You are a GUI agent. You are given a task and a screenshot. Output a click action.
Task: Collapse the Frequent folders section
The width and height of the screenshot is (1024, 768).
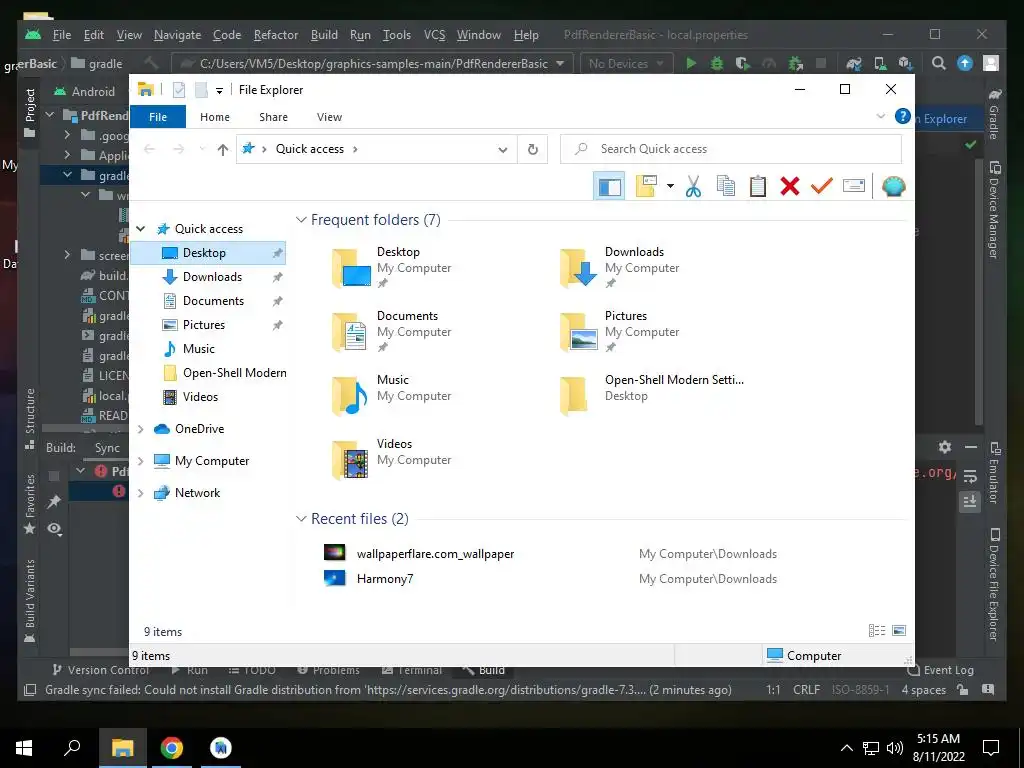coord(301,220)
